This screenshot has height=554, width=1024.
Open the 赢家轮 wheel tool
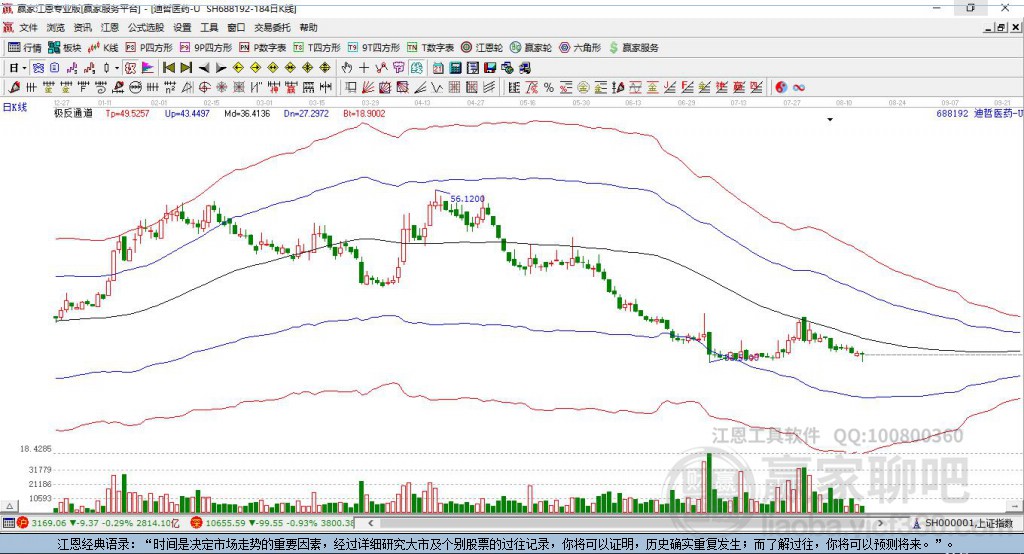point(531,48)
